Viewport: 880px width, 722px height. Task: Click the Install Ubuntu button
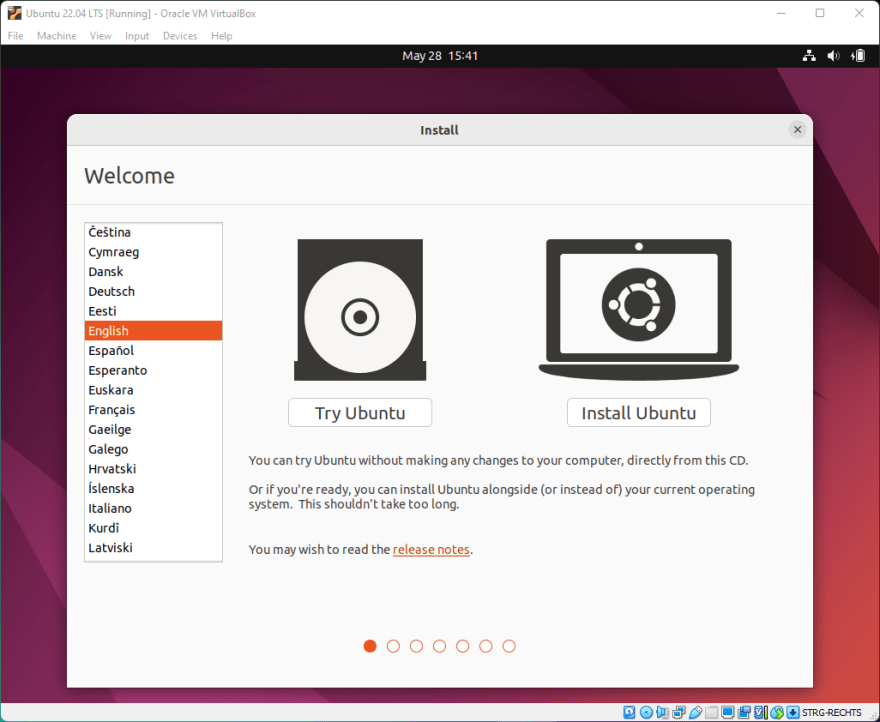tap(639, 413)
